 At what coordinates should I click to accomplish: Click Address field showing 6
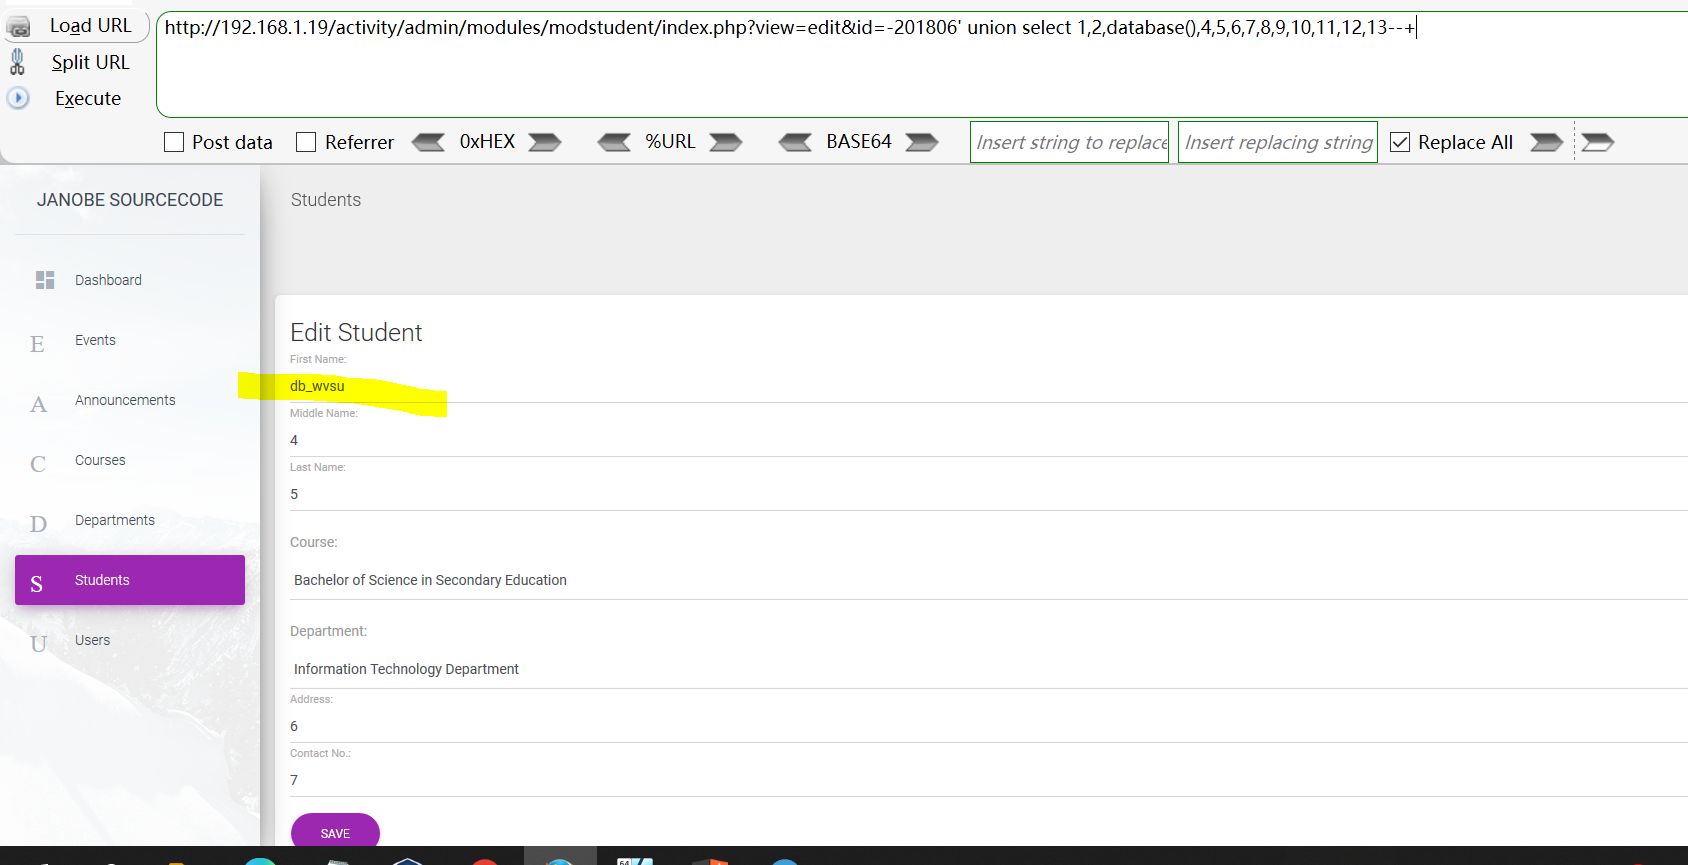(x=989, y=726)
